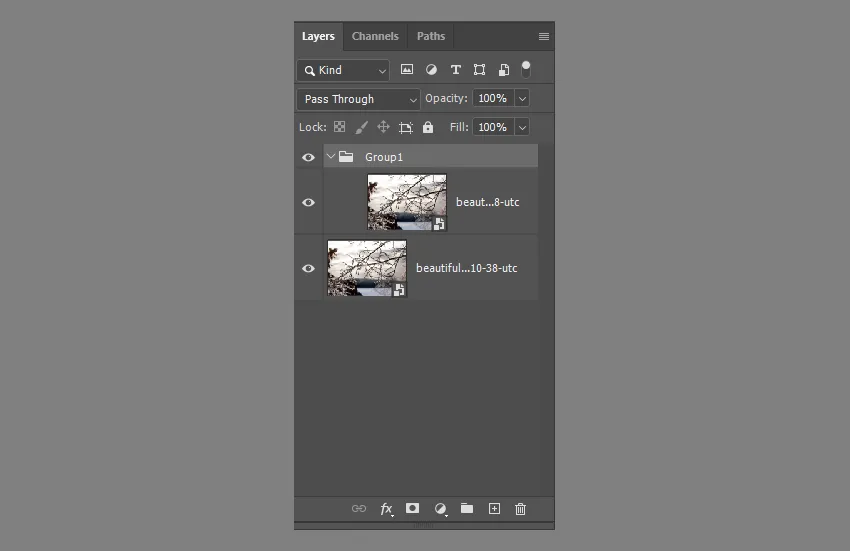Select the beaut...8-utc layer thumbnail
Screen dimensions: 850x551
(x=407, y=202)
